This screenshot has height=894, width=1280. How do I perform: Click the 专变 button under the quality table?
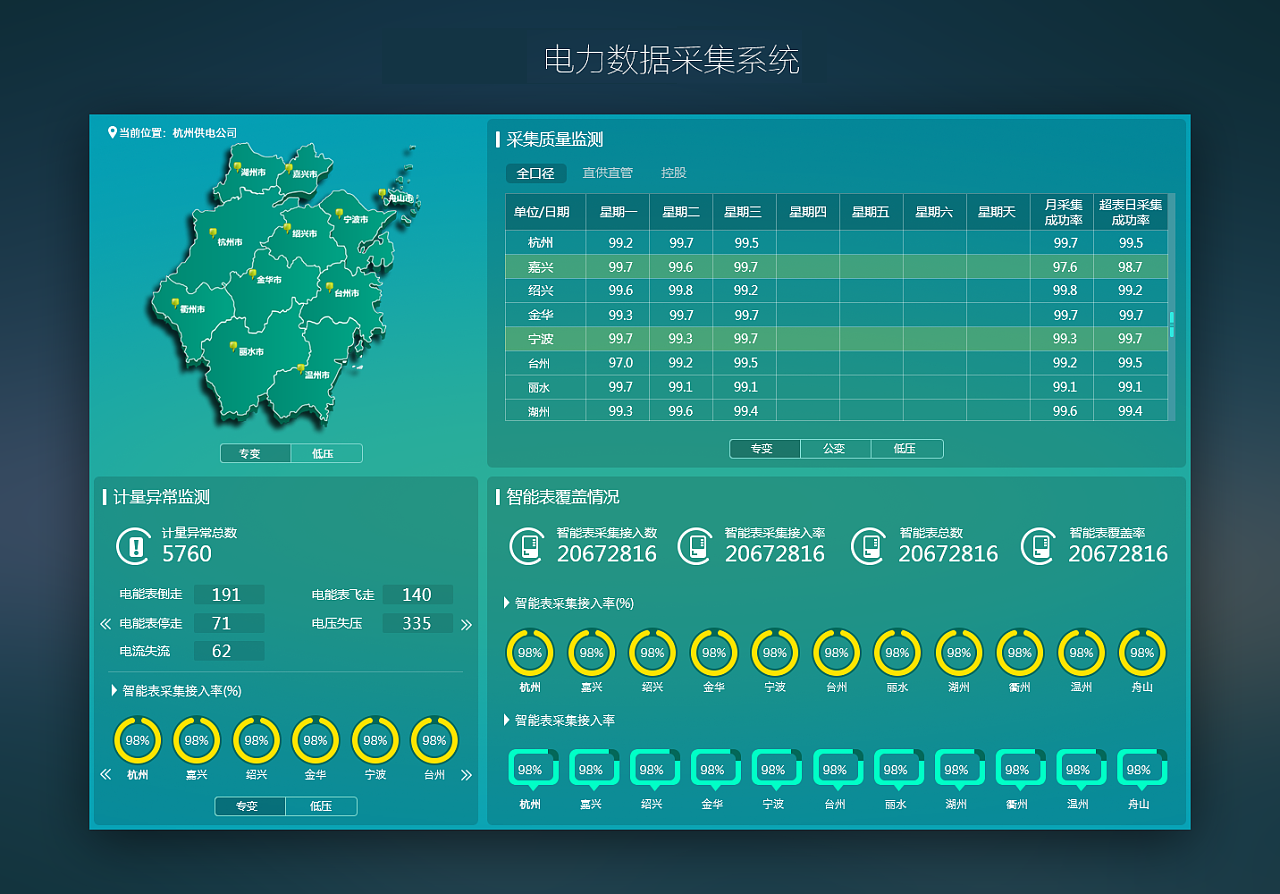pyautogui.click(x=763, y=449)
